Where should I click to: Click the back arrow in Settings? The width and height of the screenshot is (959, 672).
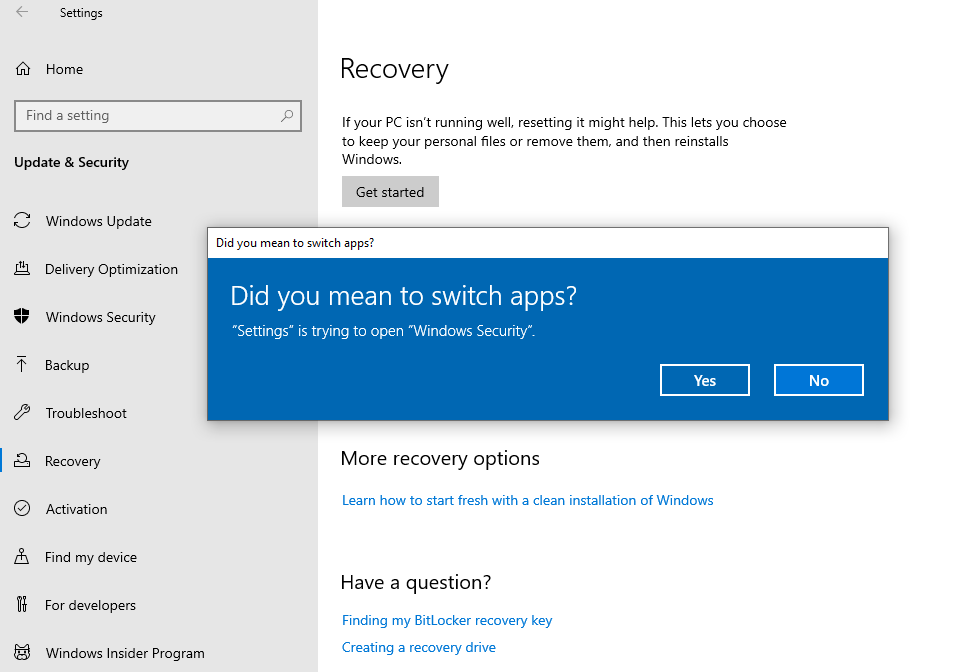coord(22,12)
